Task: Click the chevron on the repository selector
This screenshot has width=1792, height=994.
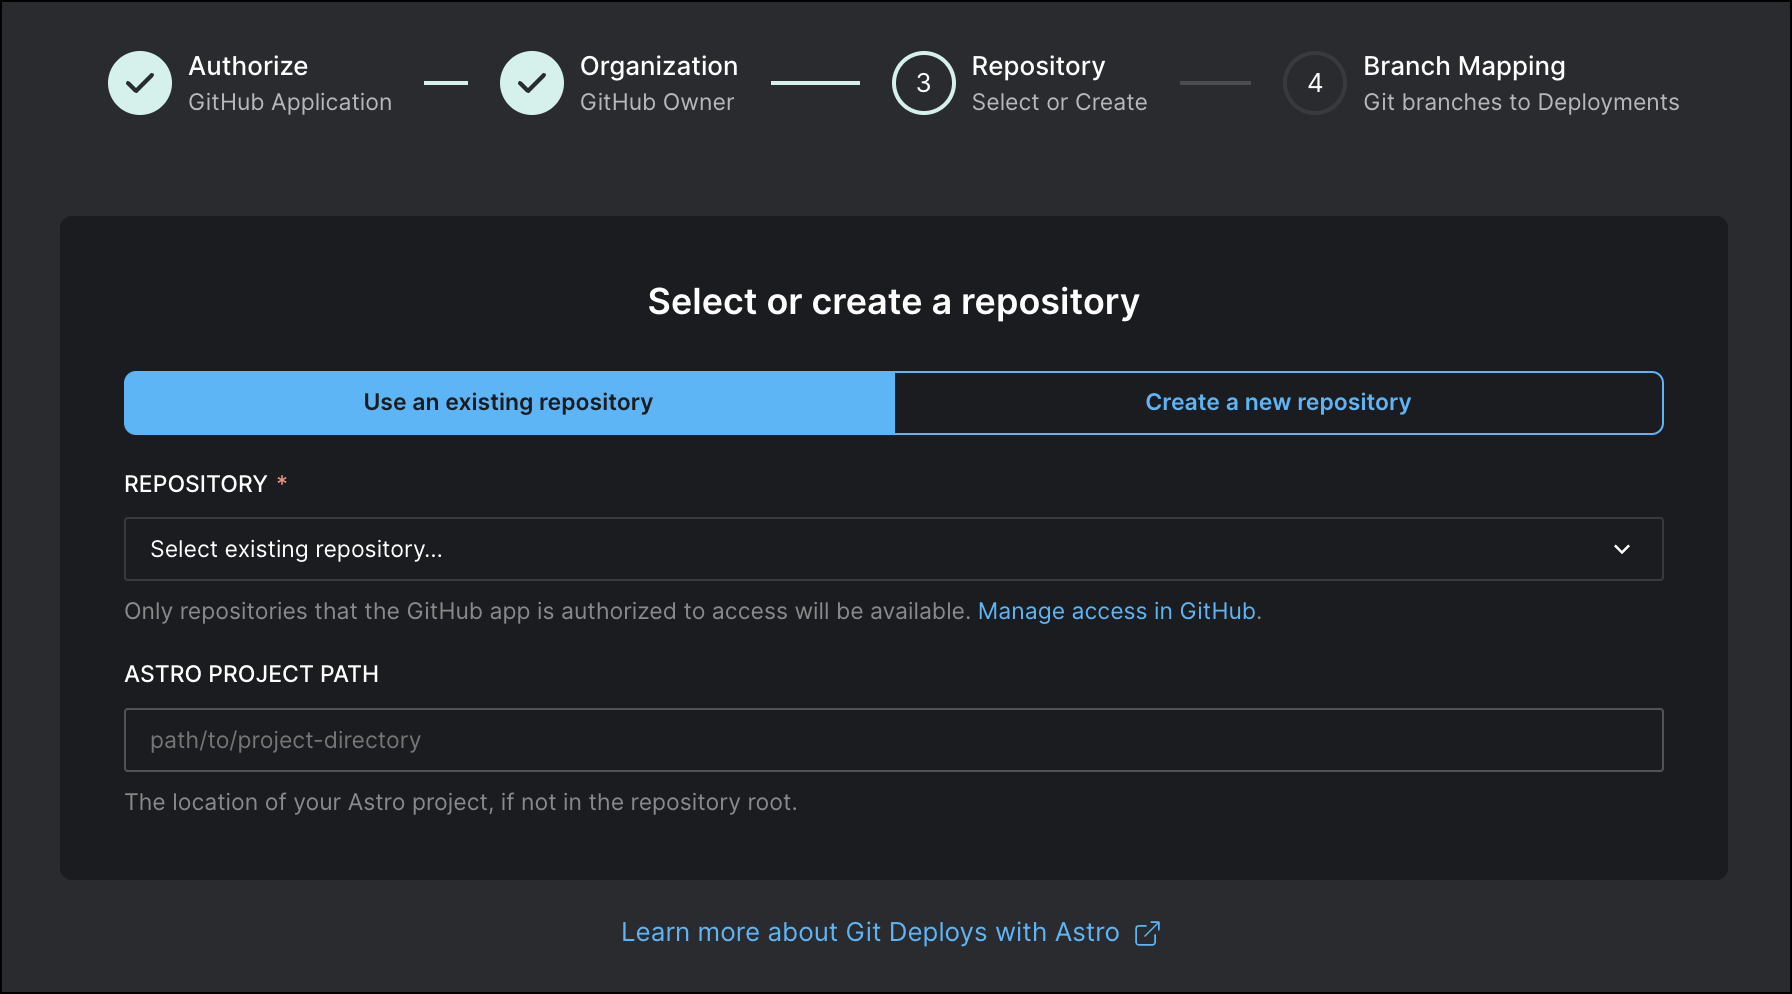Action: click(1623, 549)
